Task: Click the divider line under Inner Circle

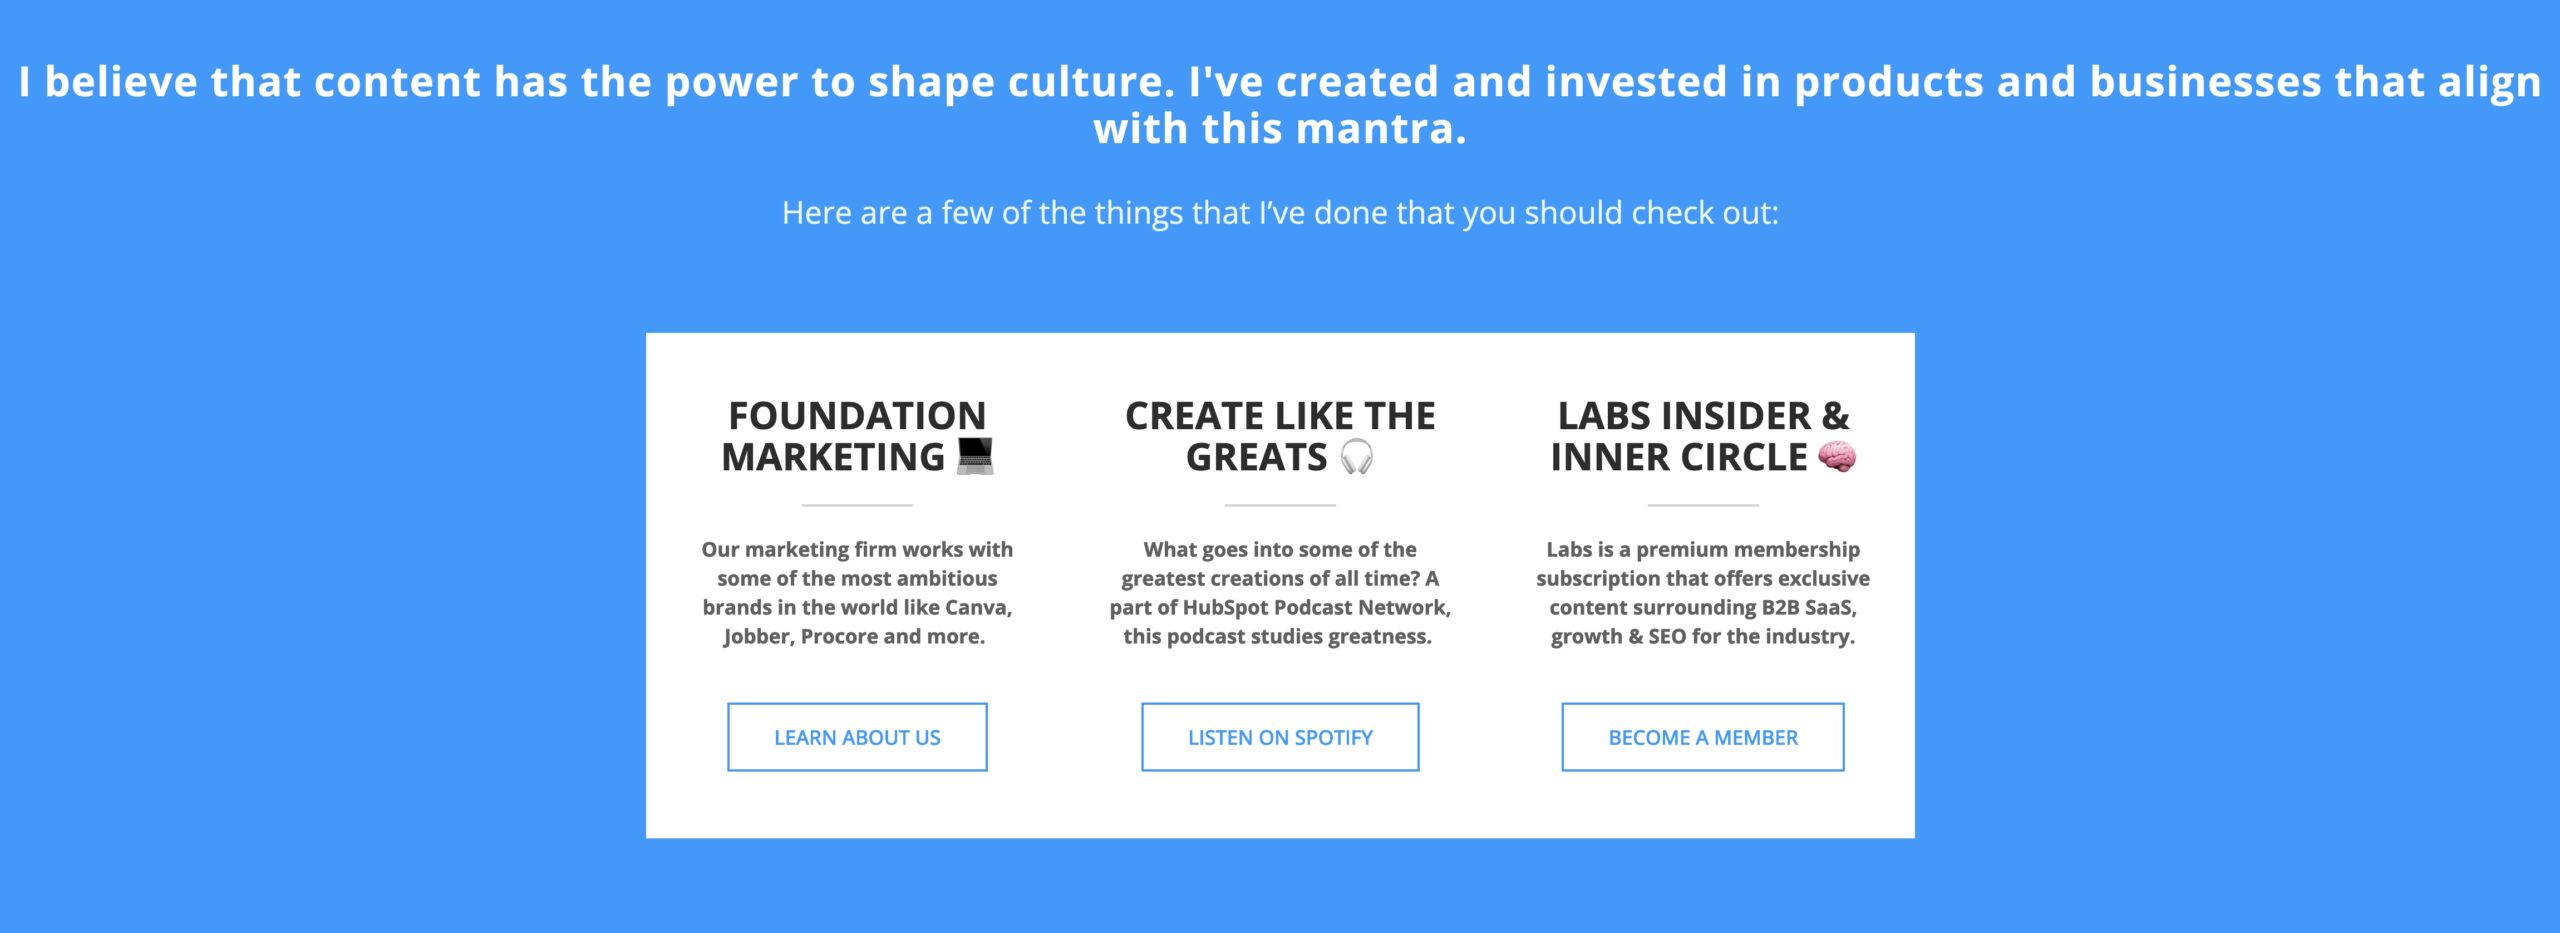Action: [1702, 505]
